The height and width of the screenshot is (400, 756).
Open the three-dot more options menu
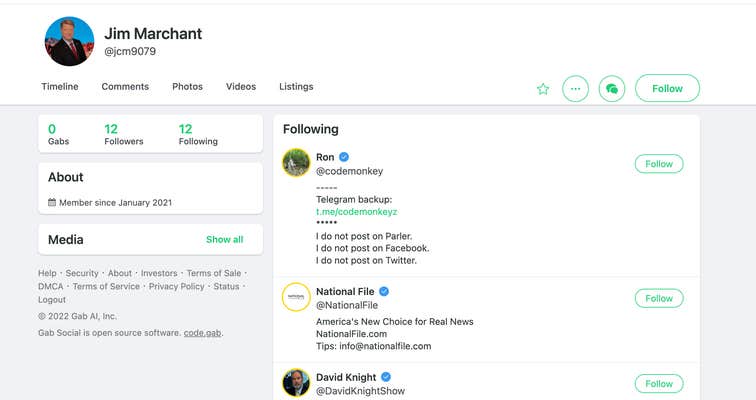click(575, 89)
